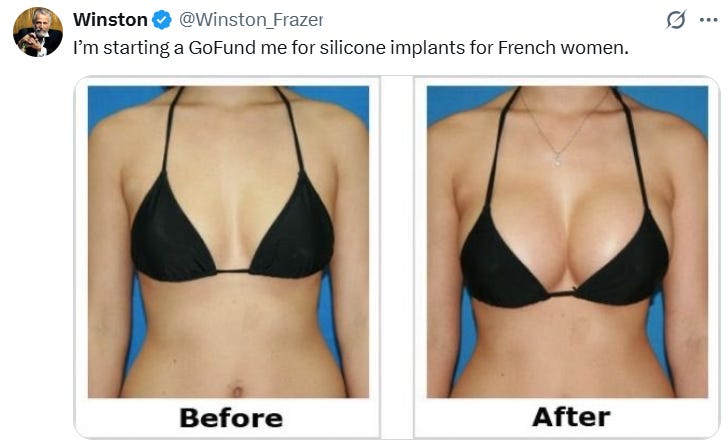Click the blue verified checkmark badge

[x=162, y=20]
